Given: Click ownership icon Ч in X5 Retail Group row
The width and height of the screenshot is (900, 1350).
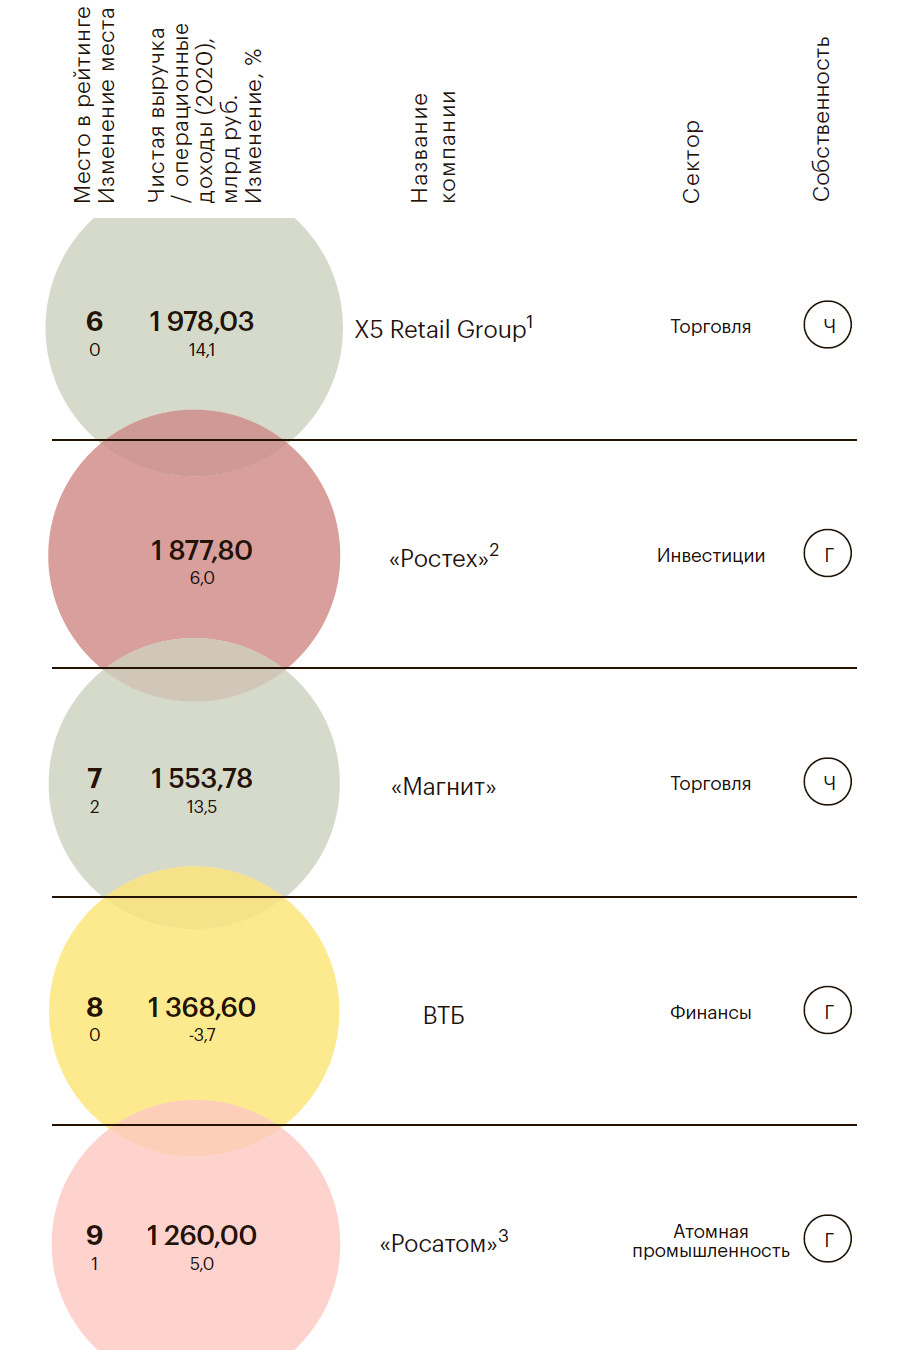Looking at the screenshot, I should 827,325.
